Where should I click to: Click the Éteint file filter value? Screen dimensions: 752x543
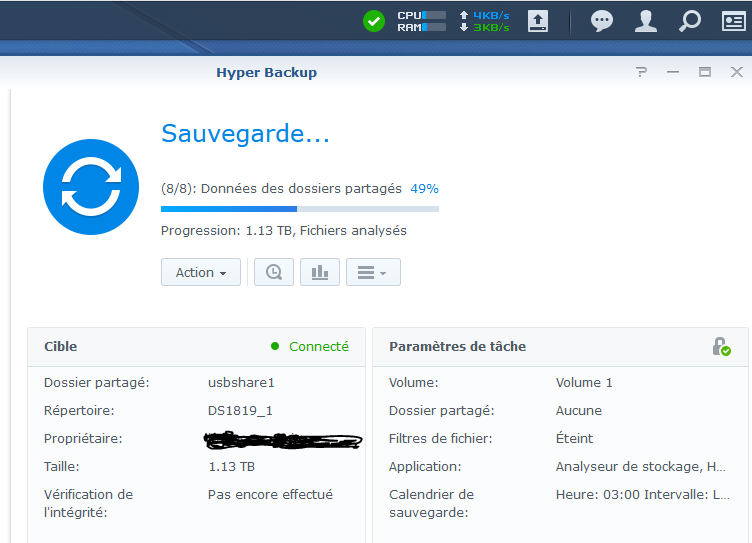point(575,438)
